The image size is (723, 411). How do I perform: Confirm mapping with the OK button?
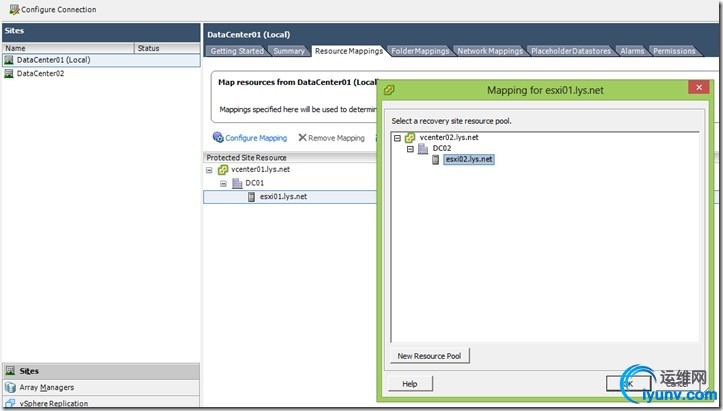628,383
